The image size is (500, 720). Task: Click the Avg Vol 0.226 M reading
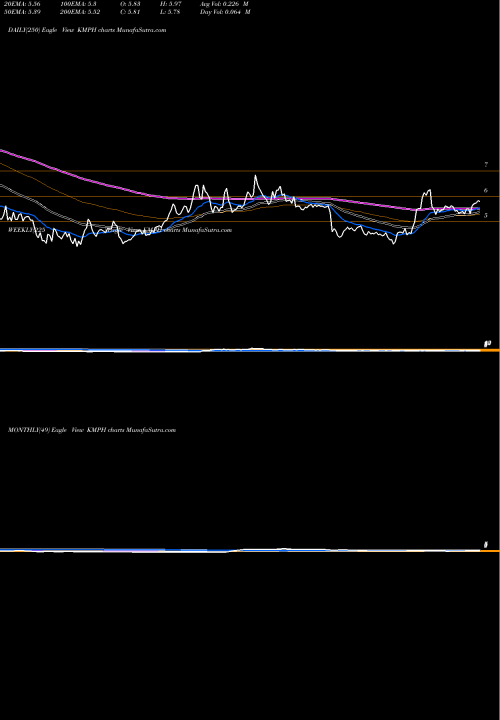coord(225,3)
